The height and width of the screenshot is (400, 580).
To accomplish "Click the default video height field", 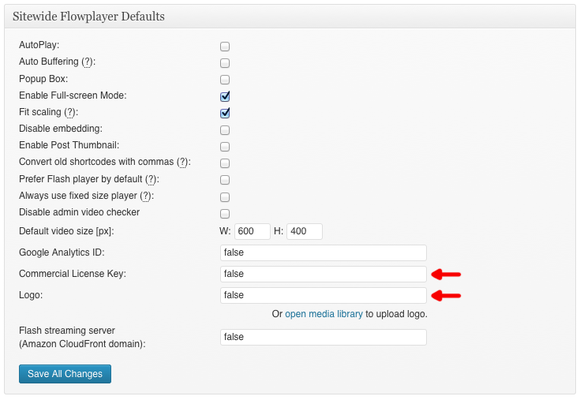I will (304, 231).
